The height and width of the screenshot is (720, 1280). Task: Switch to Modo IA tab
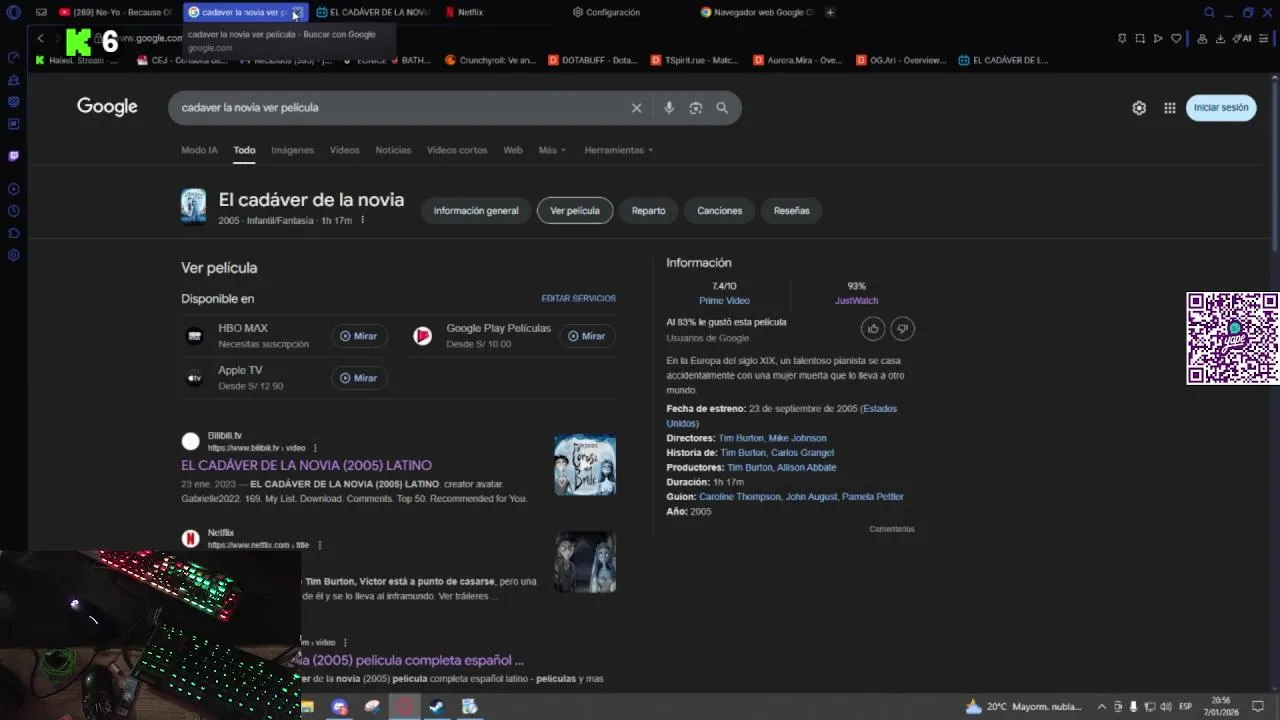[199, 150]
